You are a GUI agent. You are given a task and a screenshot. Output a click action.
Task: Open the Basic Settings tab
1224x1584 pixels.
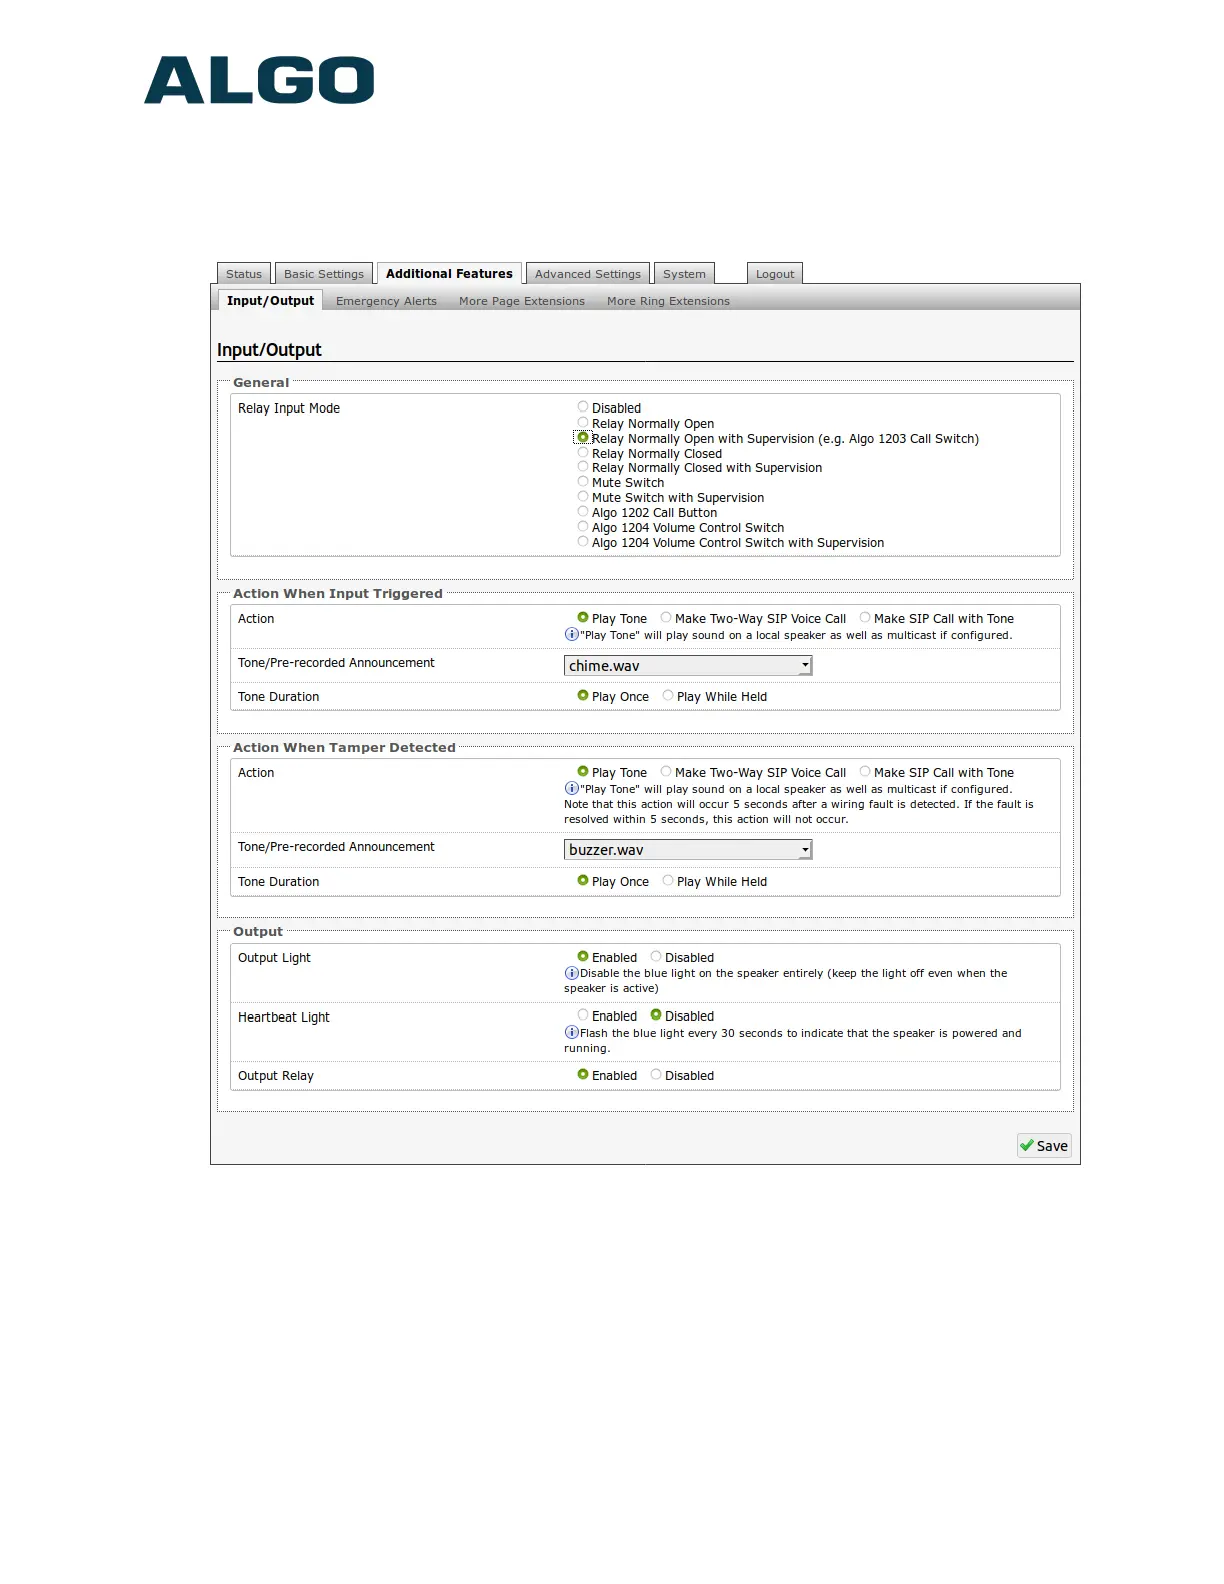point(324,273)
